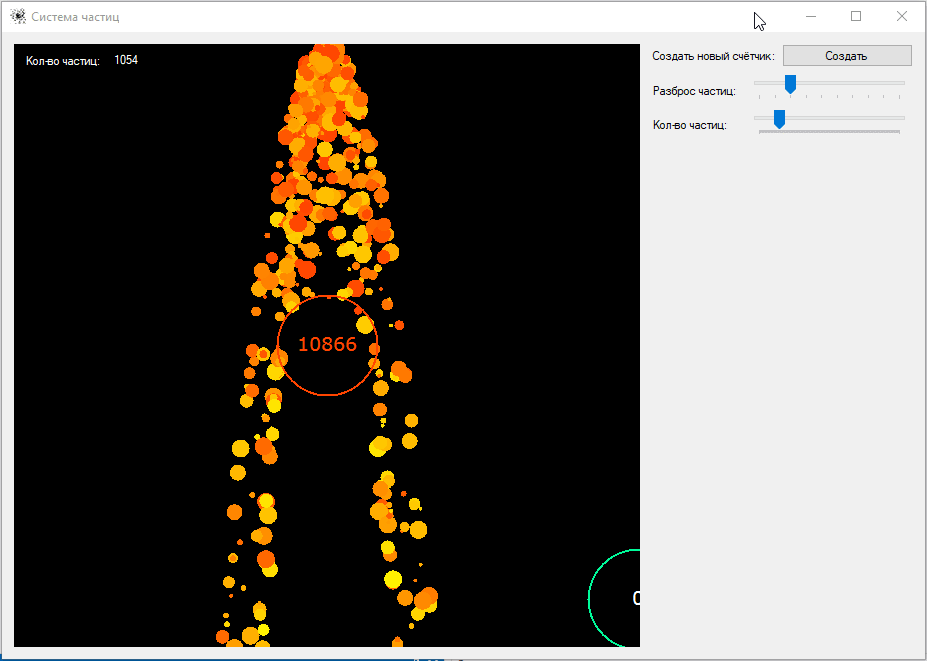Click the right end of the "Кол-во частиц" track
Screen dimensions: 927x661
click(x=901, y=118)
